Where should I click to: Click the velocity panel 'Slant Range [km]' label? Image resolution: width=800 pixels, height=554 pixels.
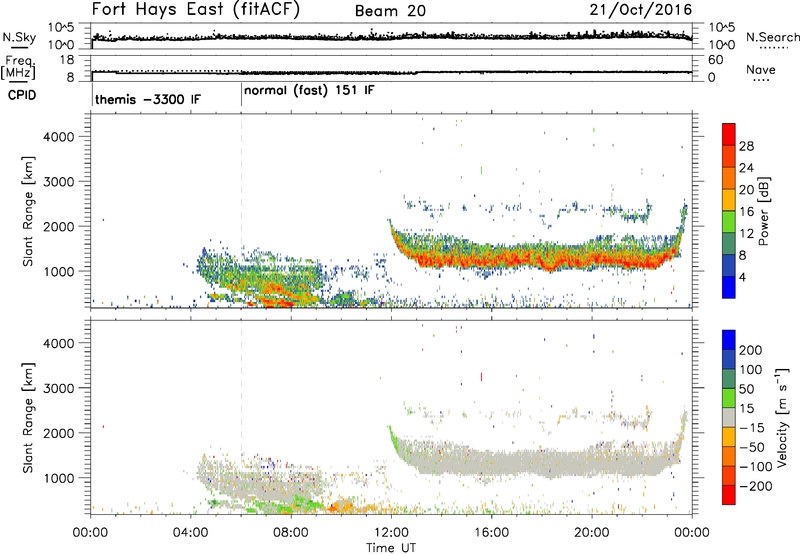tap(28, 417)
